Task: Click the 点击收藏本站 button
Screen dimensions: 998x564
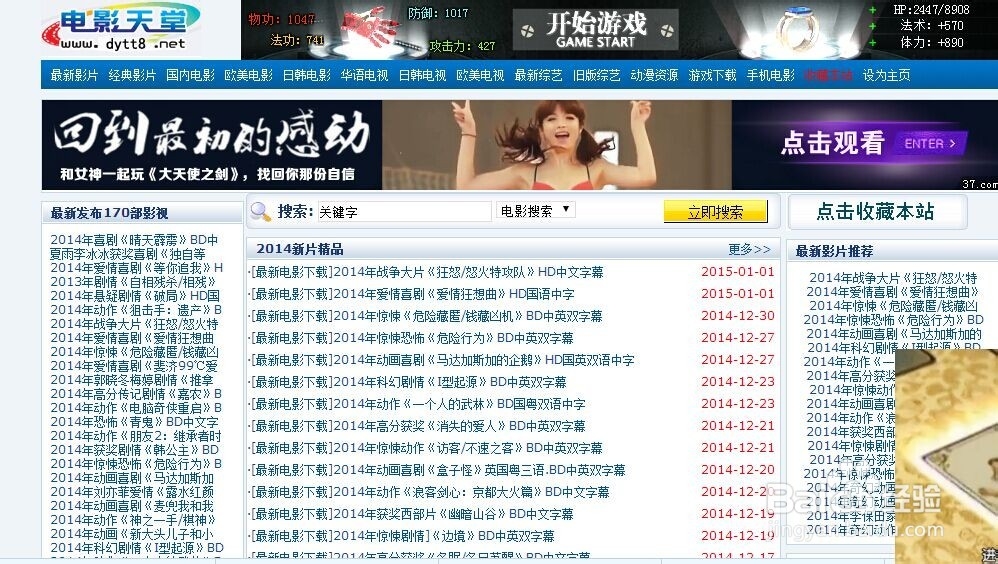Action: pyautogui.click(x=877, y=211)
